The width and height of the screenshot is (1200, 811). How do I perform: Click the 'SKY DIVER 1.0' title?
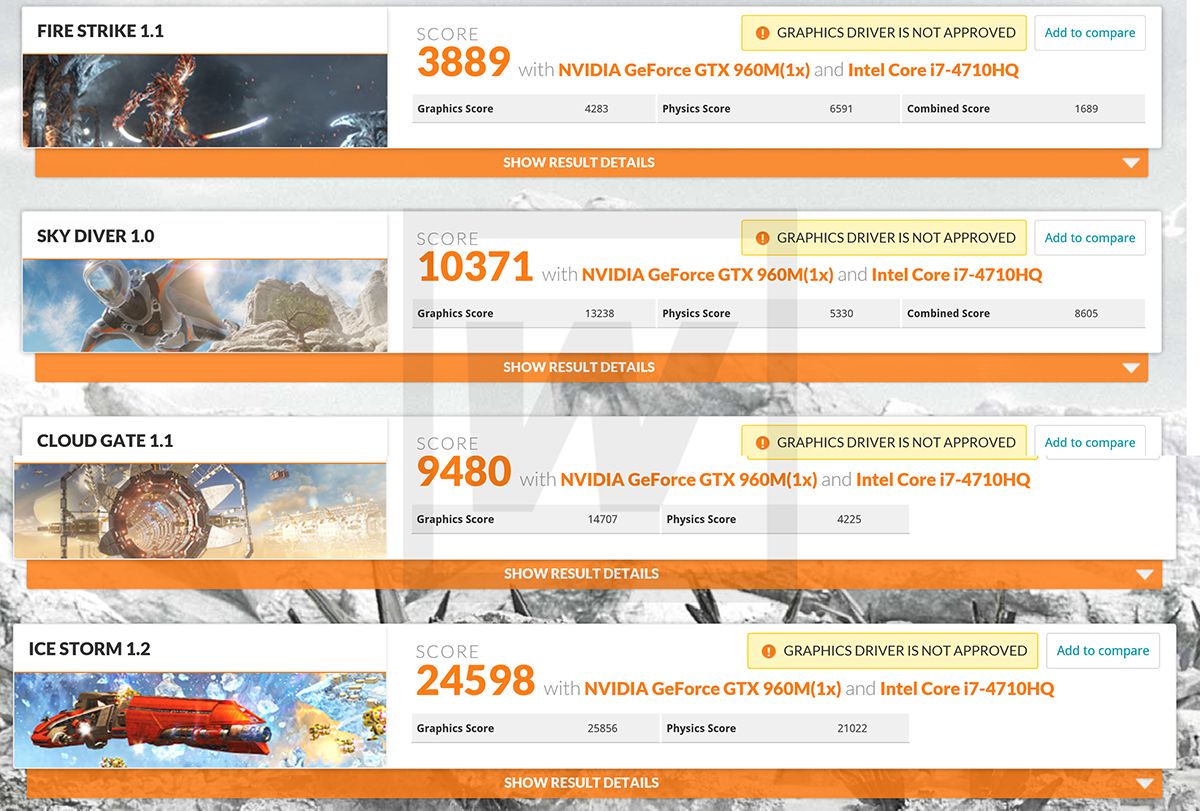point(95,236)
